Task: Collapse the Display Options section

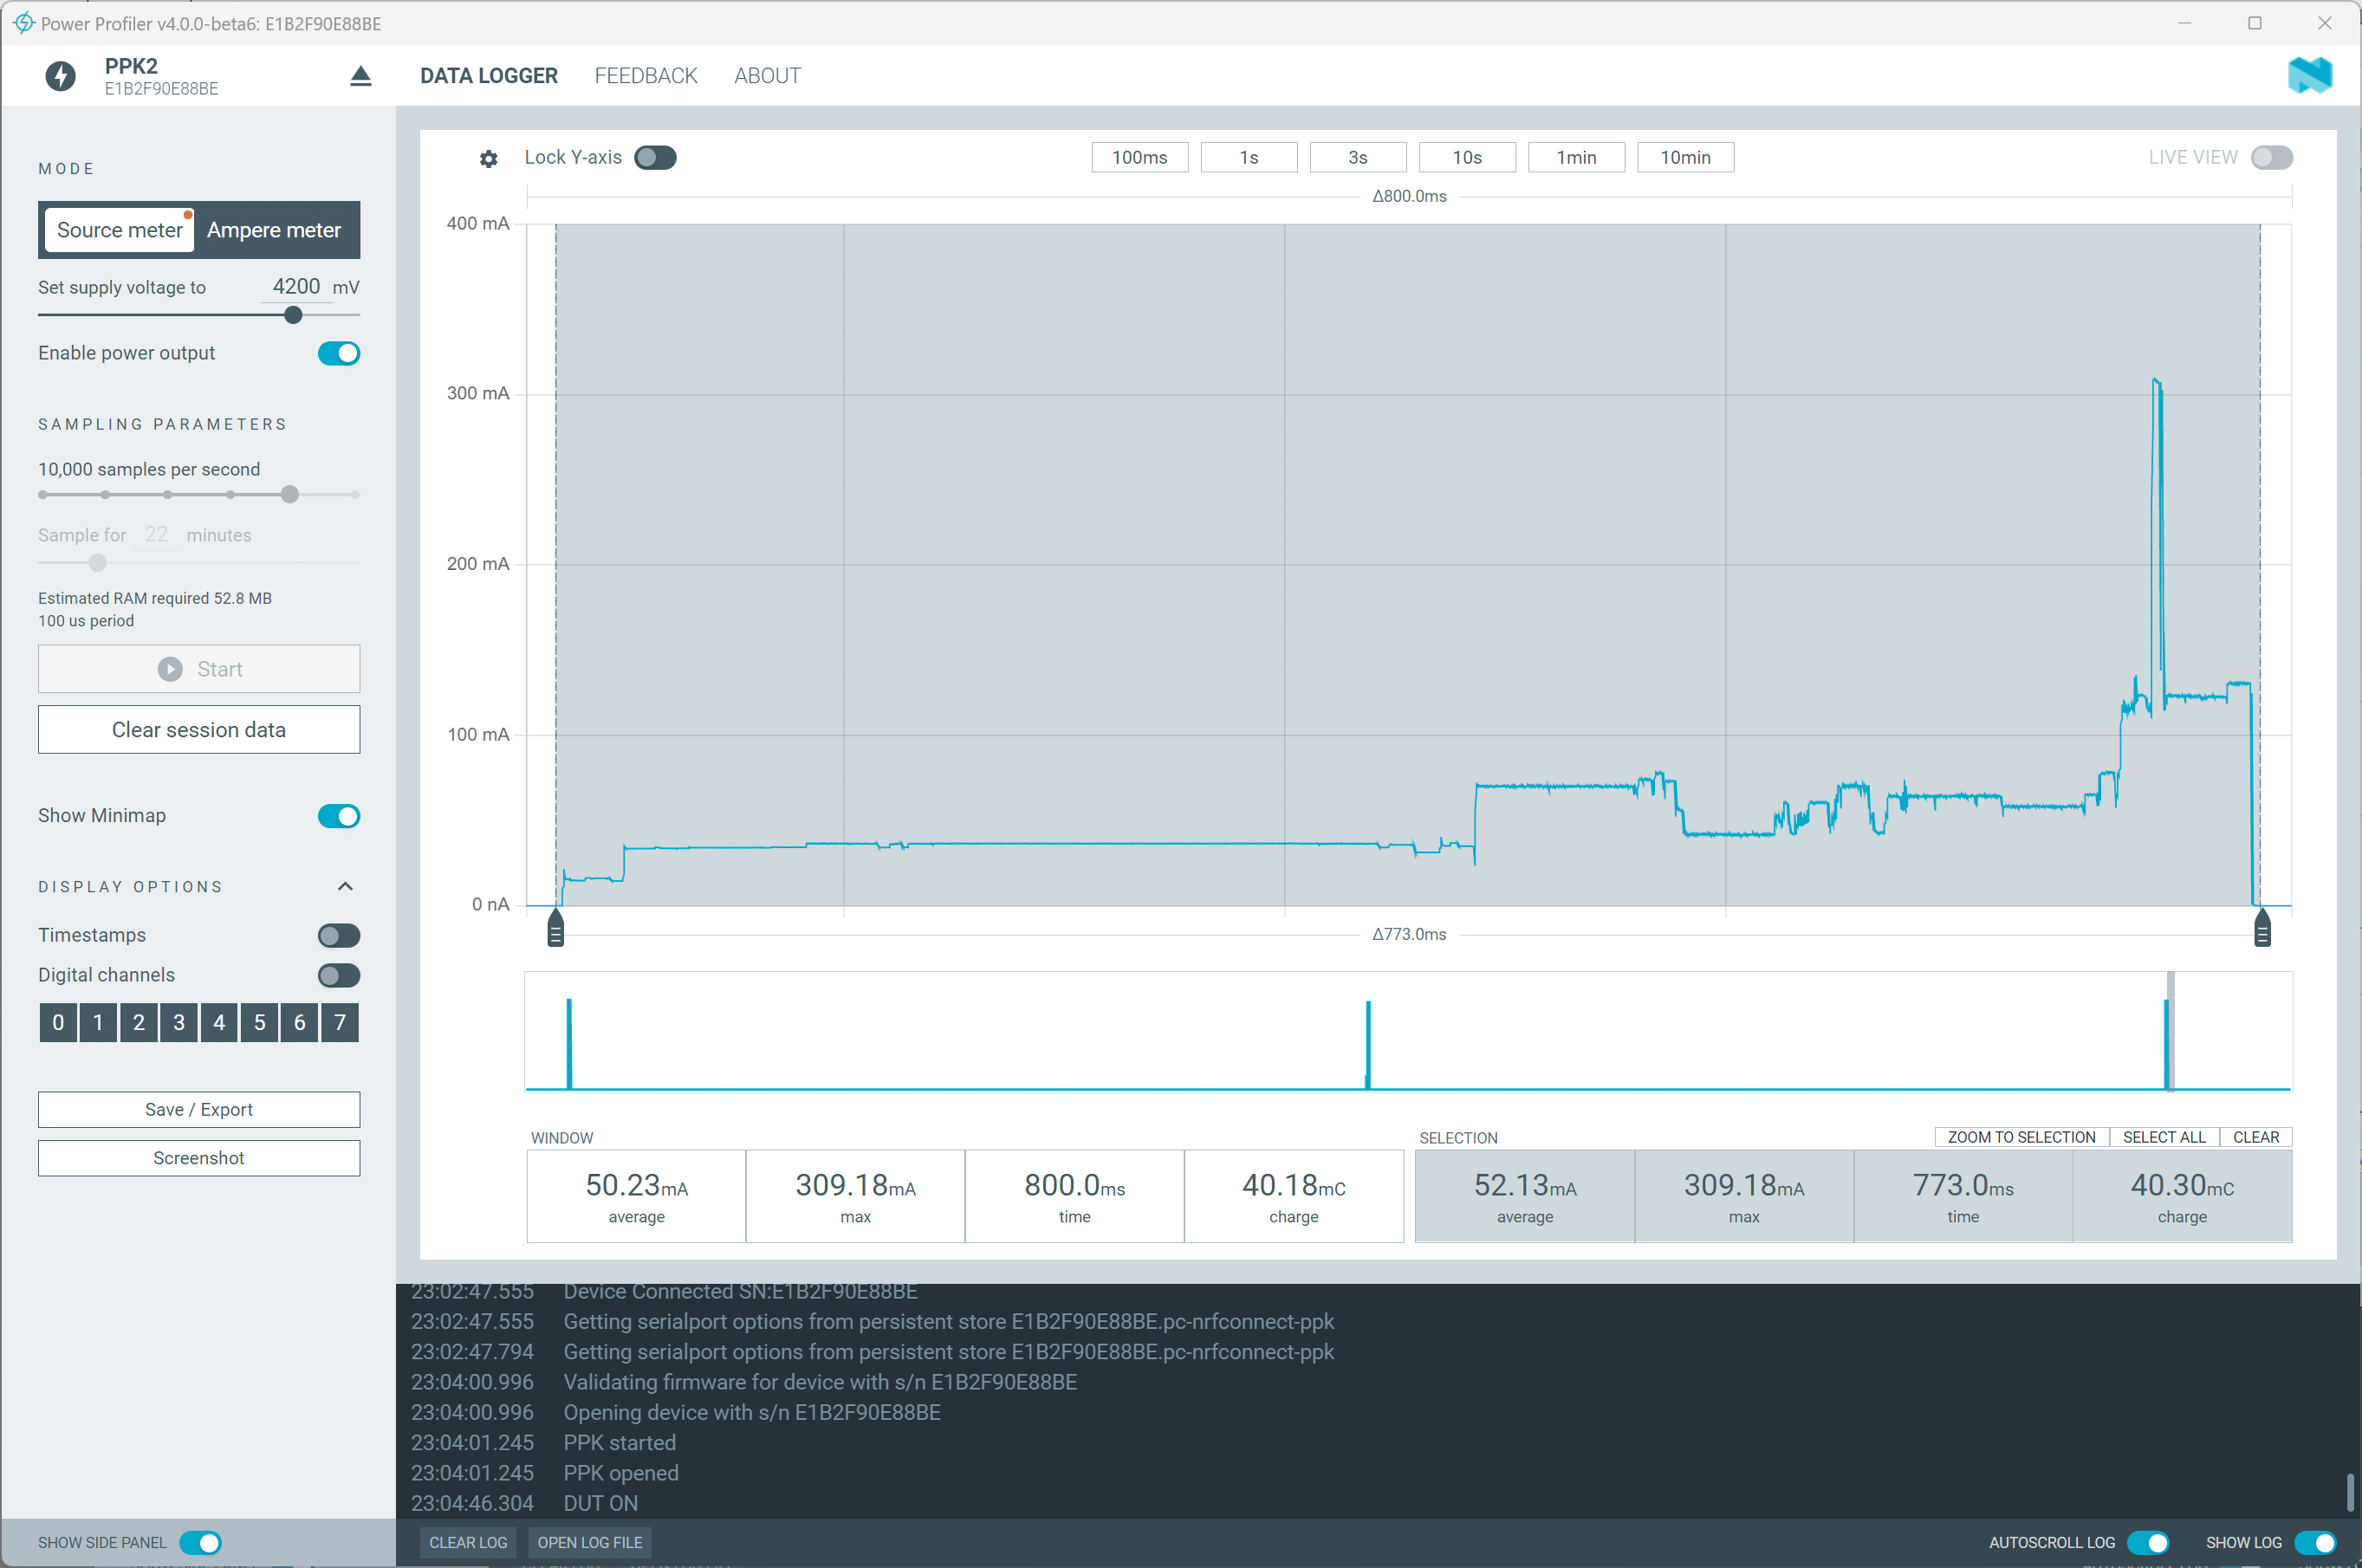Action: pos(345,886)
